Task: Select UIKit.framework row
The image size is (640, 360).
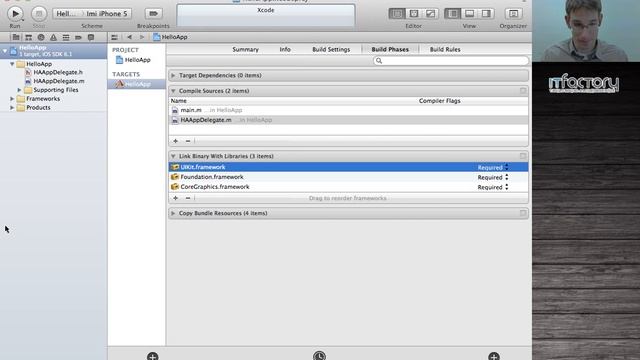Action: (x=349, y=167)
